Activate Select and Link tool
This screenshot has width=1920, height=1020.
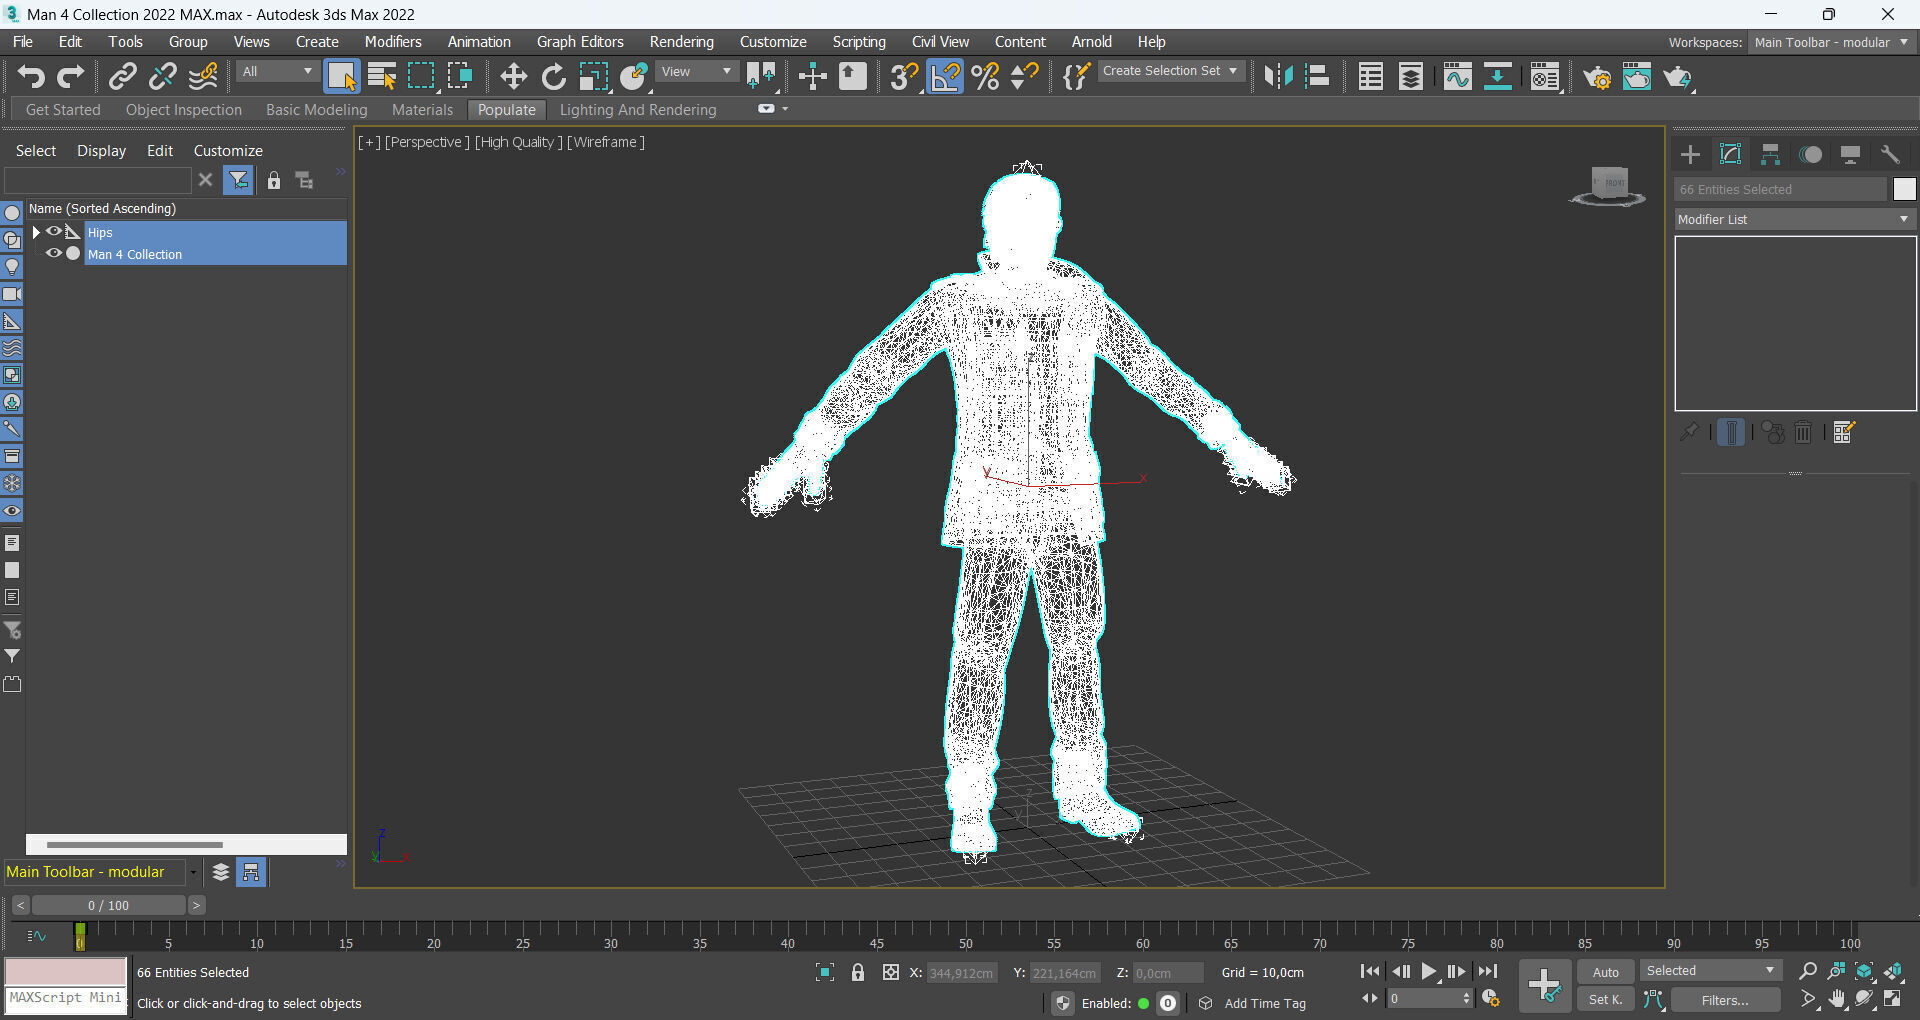(123, 77)
